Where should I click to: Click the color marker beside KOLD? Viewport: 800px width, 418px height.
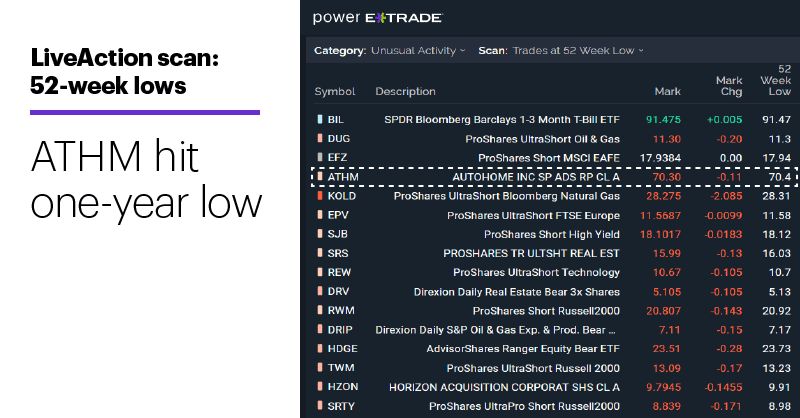click(x=320, y=195)
